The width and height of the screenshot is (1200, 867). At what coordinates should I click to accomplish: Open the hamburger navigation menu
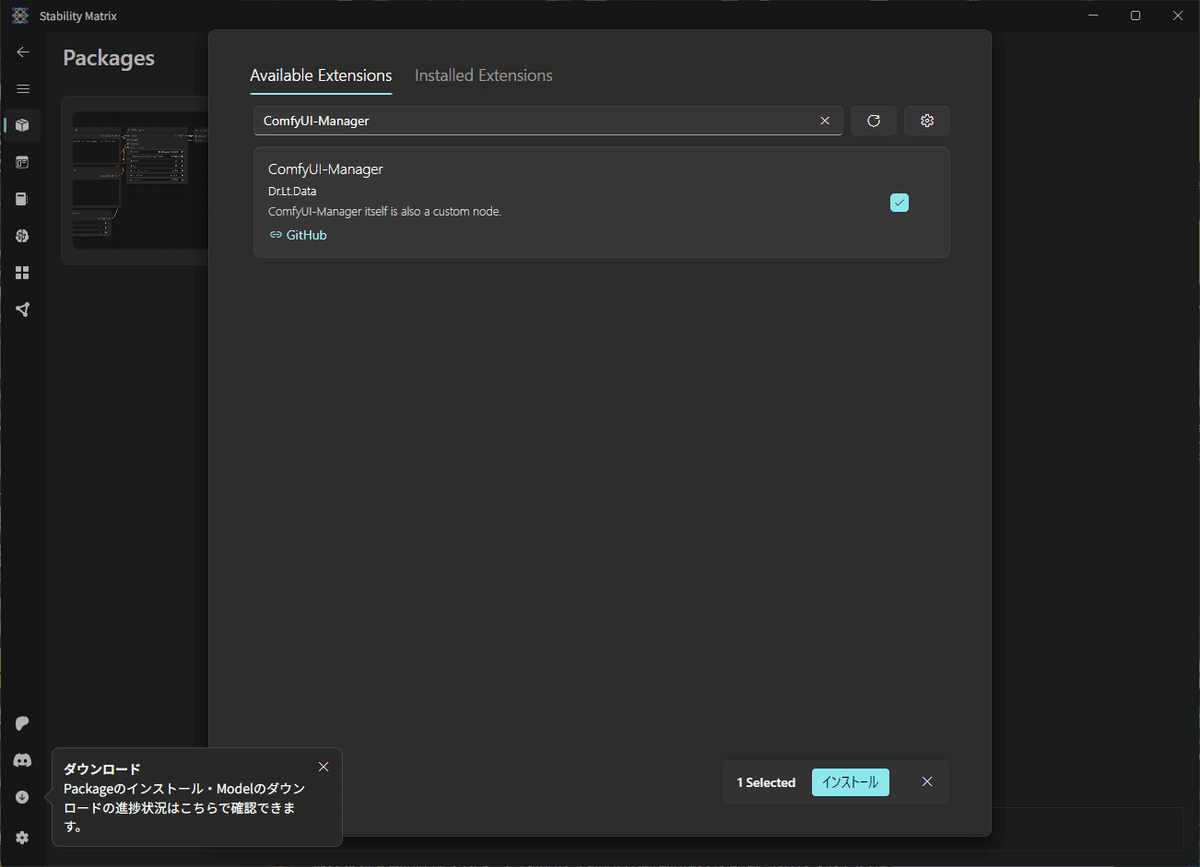pos(22,89)
